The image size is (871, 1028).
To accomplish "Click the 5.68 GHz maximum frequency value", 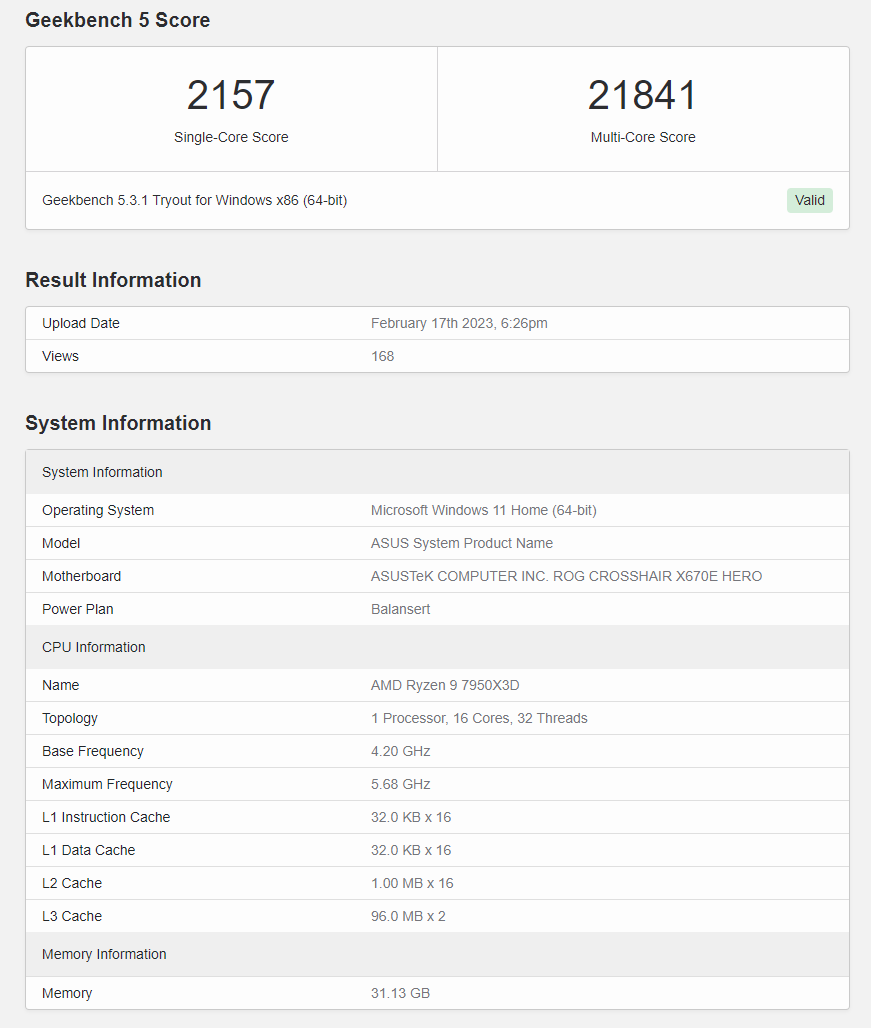I will (400, 784).
